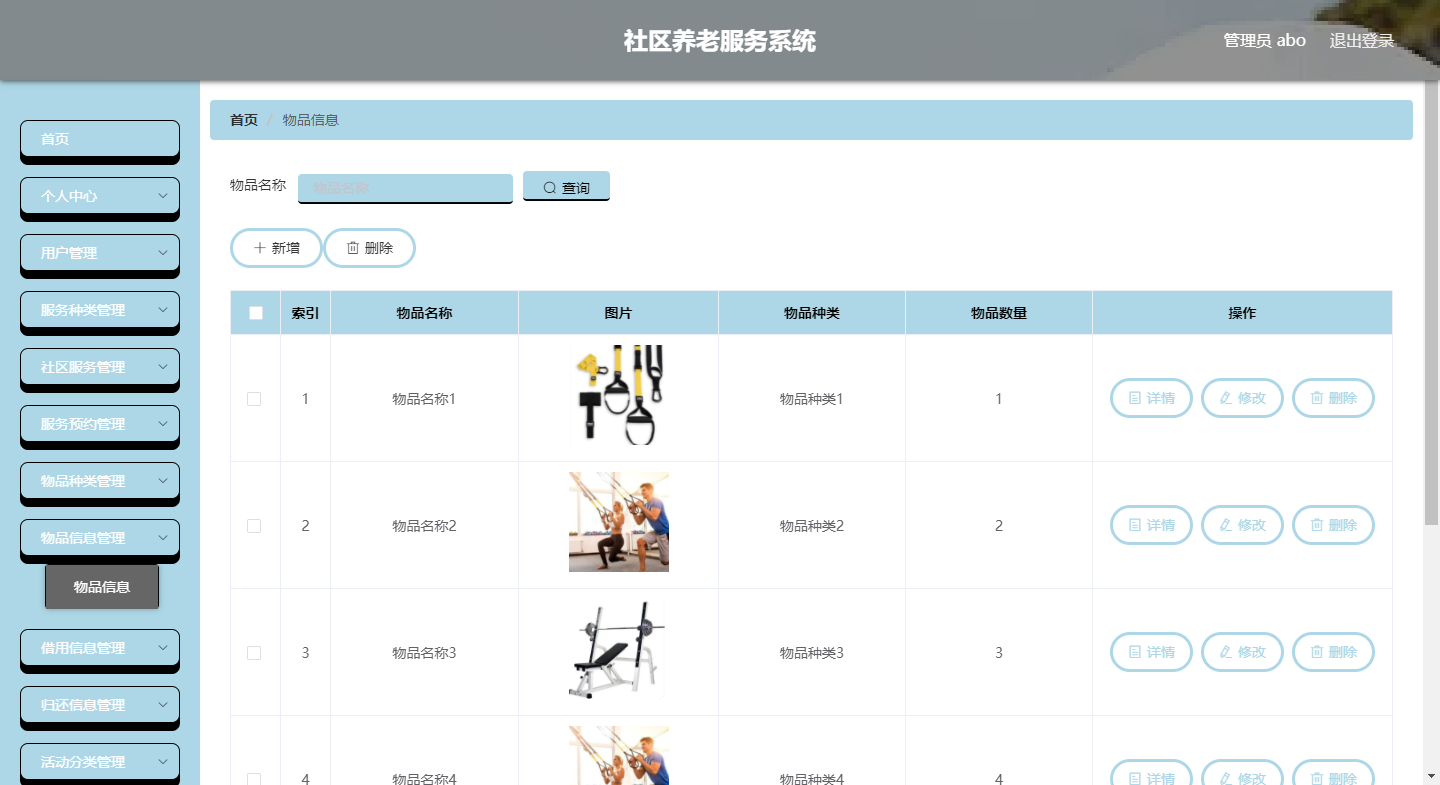Screen dimensions: 1440x785
Task: Focus the 物品名称 search input field
Action: tap(405, 188)
